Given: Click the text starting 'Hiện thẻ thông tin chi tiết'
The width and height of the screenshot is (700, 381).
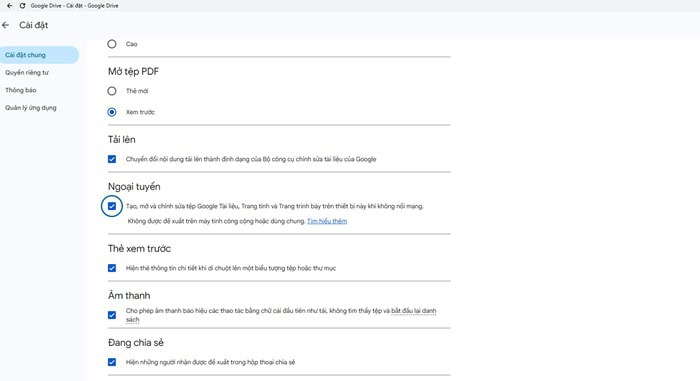Looking at the screenshot, I should pyautogui.click(x=231, y=268).
